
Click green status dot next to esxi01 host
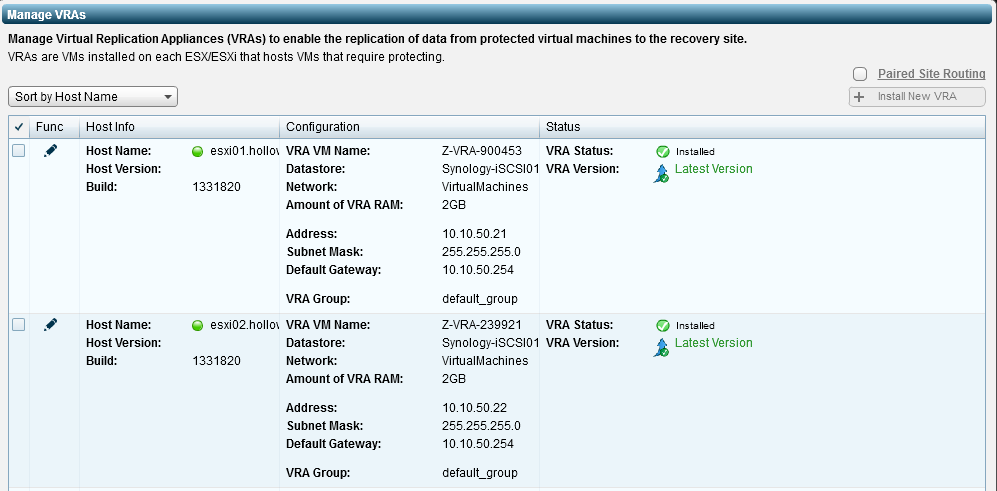tap(197, 152)
